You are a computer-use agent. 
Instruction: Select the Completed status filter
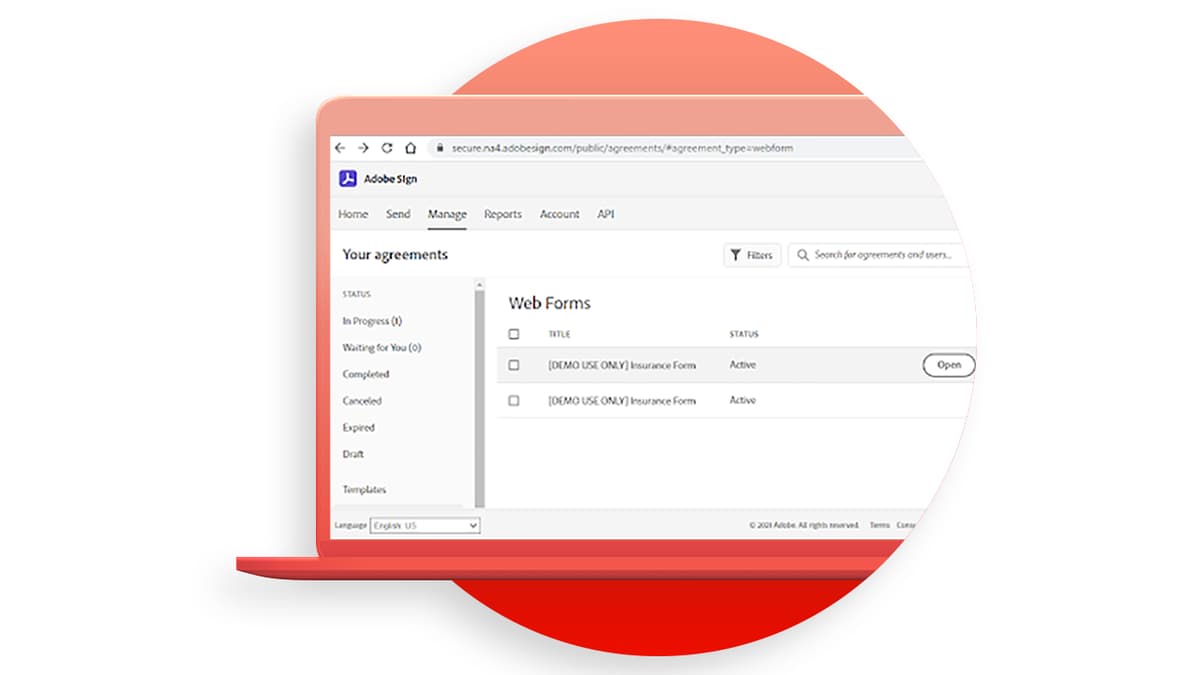365,374
